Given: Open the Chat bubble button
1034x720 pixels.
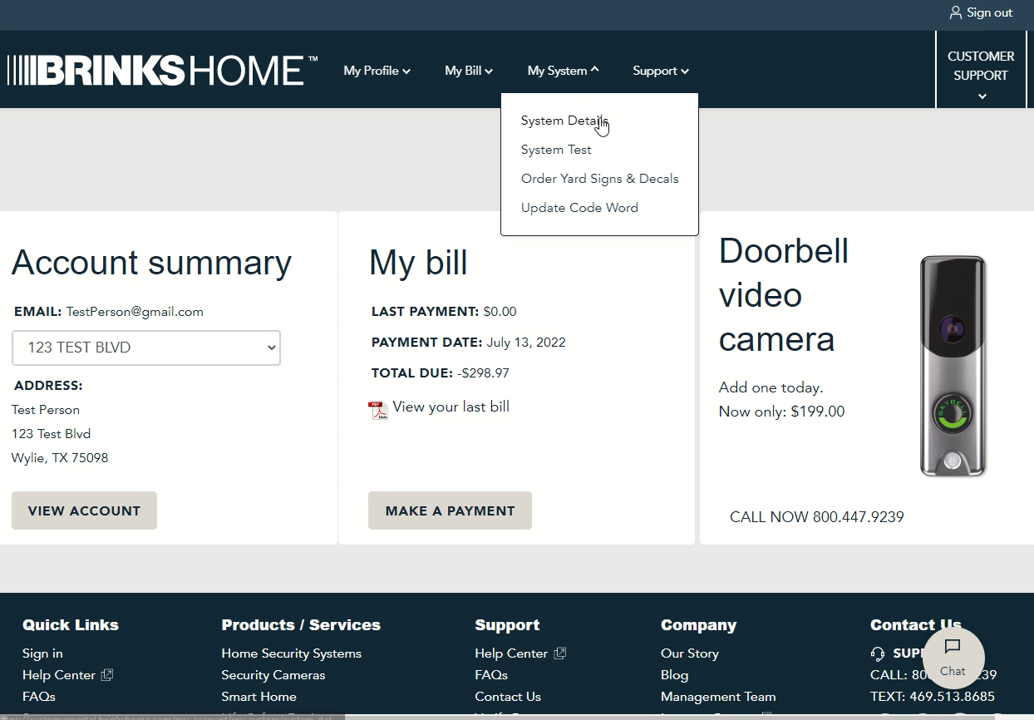Looking at the screenshot, I should tap(953, 658).
